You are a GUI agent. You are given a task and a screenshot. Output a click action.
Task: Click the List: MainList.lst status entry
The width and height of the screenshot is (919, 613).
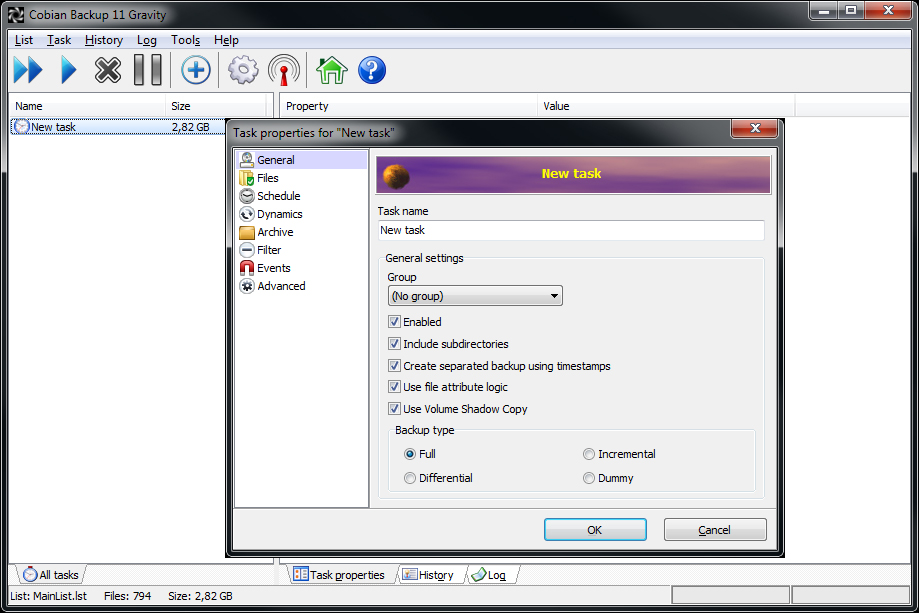coord(49,596)
